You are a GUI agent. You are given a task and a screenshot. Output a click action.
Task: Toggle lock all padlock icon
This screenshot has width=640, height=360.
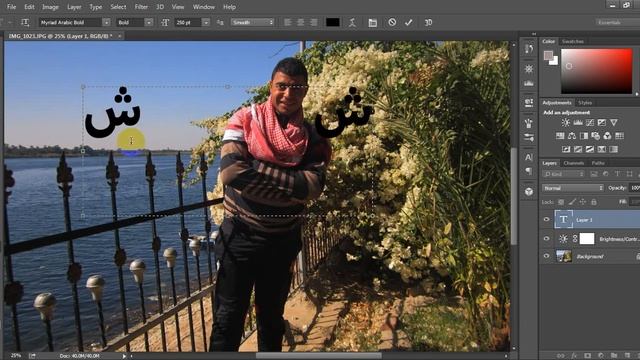[x=594, y=202]
